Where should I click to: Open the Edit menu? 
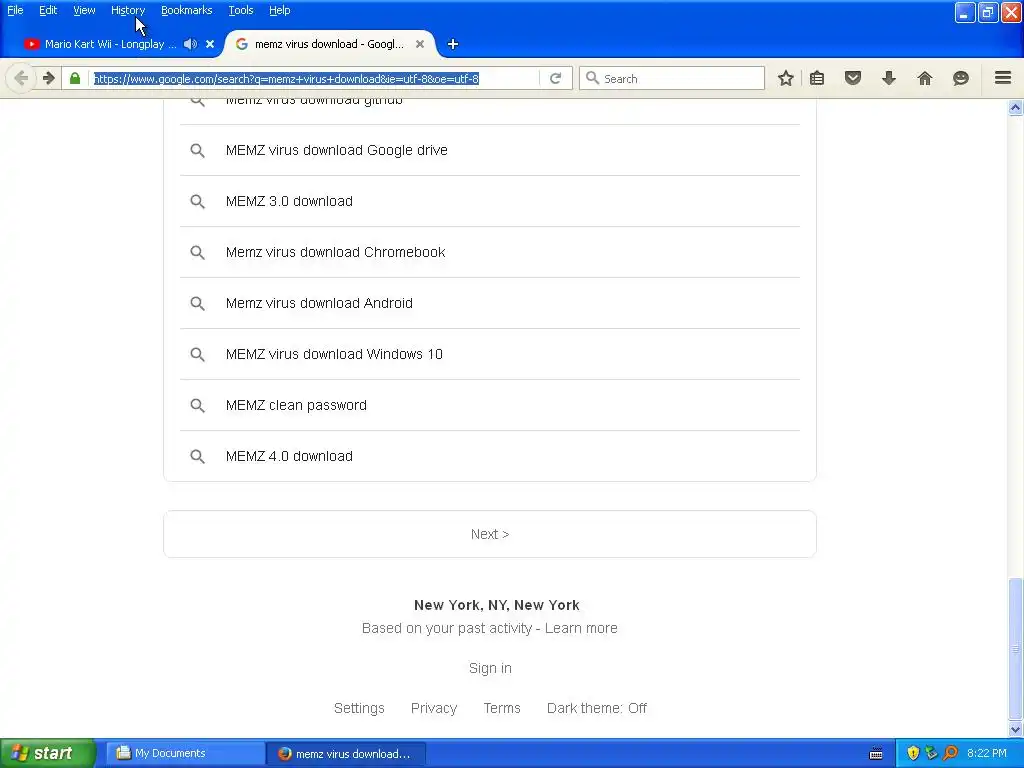pos(48,10)
